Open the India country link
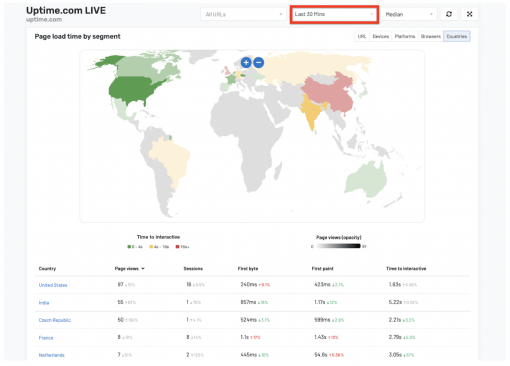 (44, 303)
